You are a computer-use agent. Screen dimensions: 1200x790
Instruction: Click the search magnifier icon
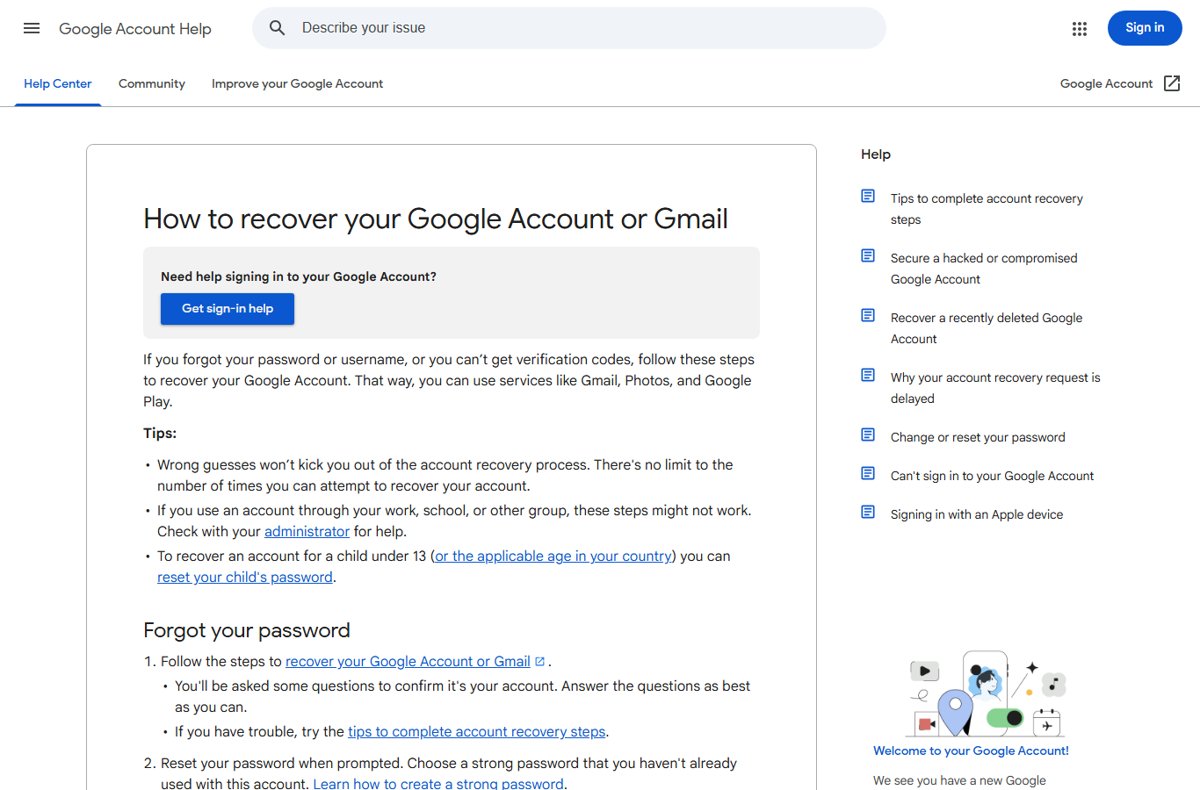pos(278,28)
